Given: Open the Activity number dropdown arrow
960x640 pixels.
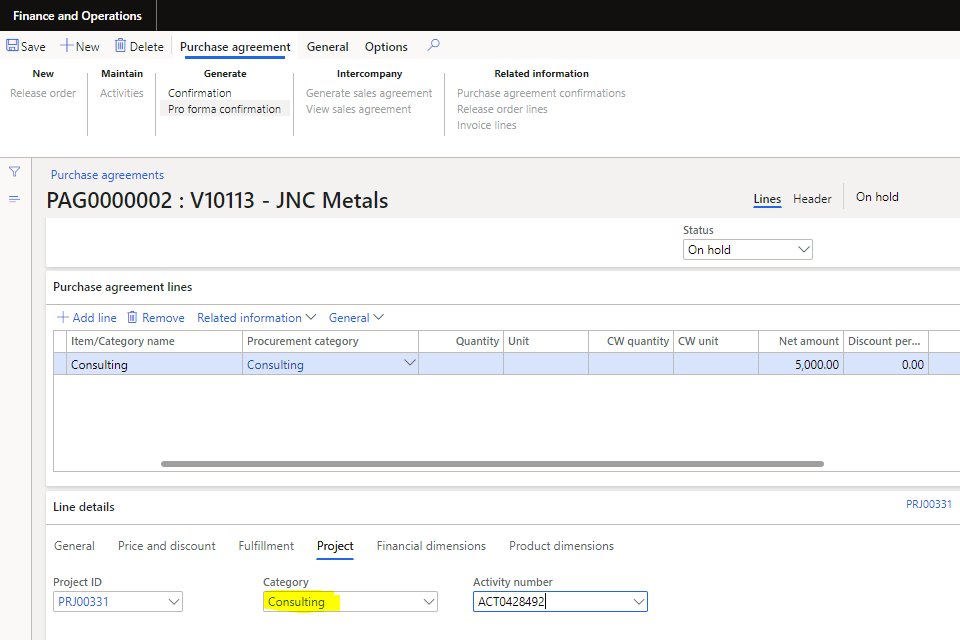Looking at the screenshot, I should coord(639,602).
